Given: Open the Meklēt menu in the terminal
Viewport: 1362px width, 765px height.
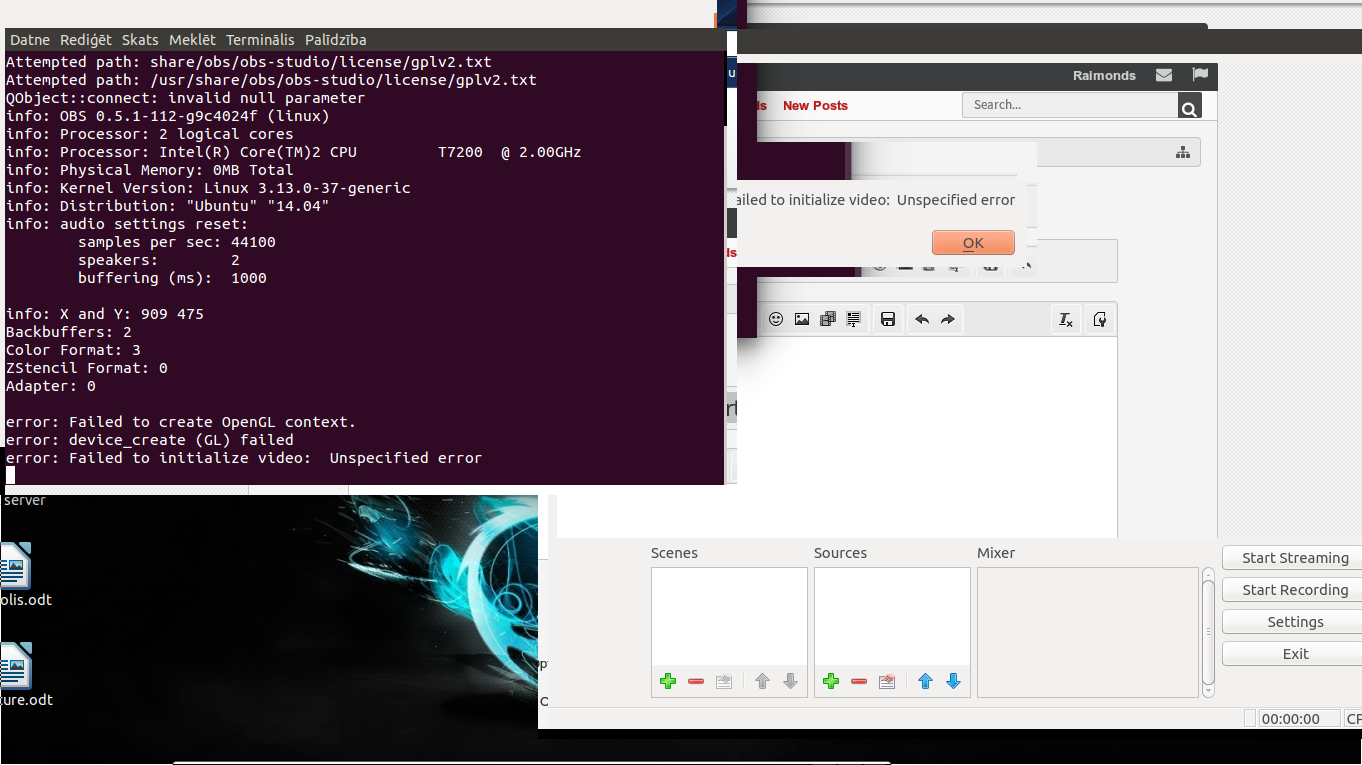Looking at the screenshot, I should (x=192, y=40).
